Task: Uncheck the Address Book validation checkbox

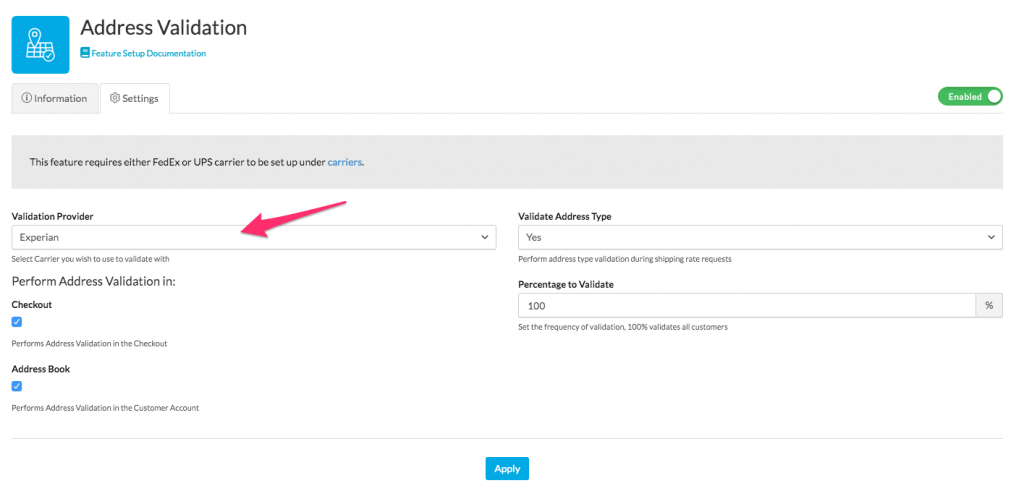Action: click(17, 386)
